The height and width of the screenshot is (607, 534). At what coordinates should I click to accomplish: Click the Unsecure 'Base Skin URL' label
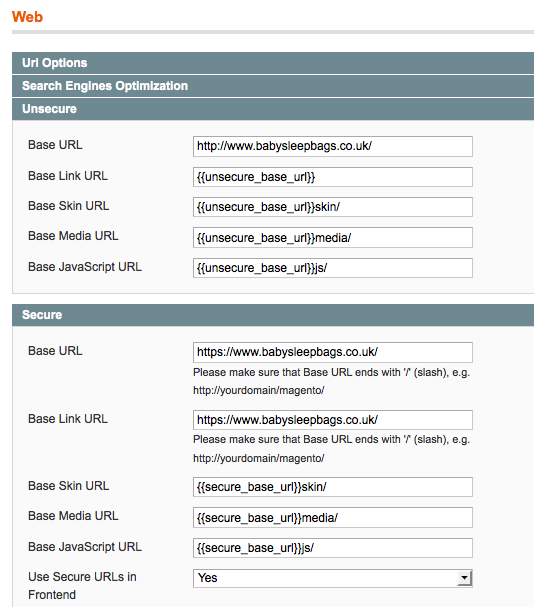coord(69,206)
